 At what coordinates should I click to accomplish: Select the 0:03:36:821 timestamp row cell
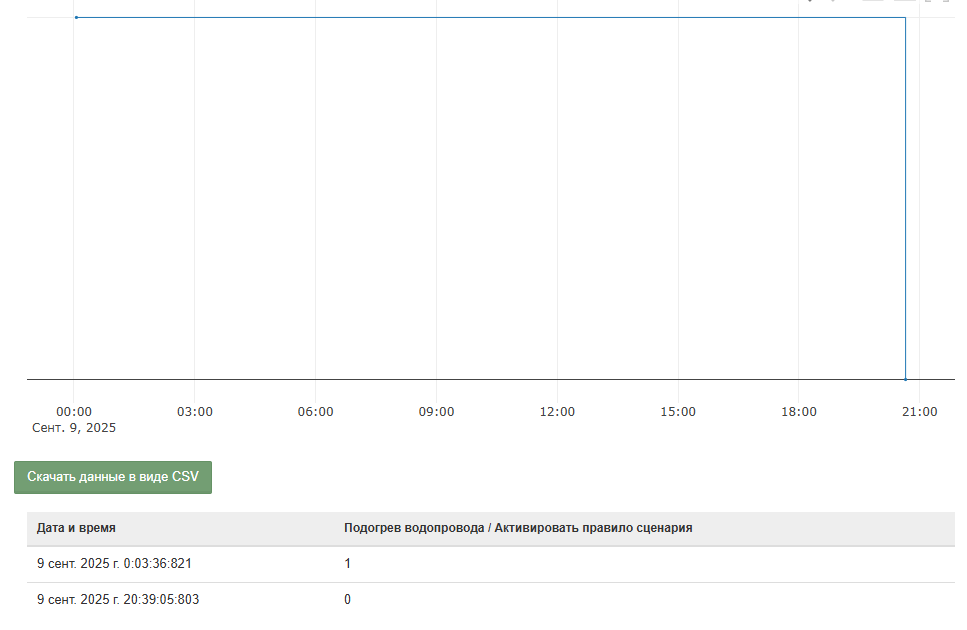(114, 564)
